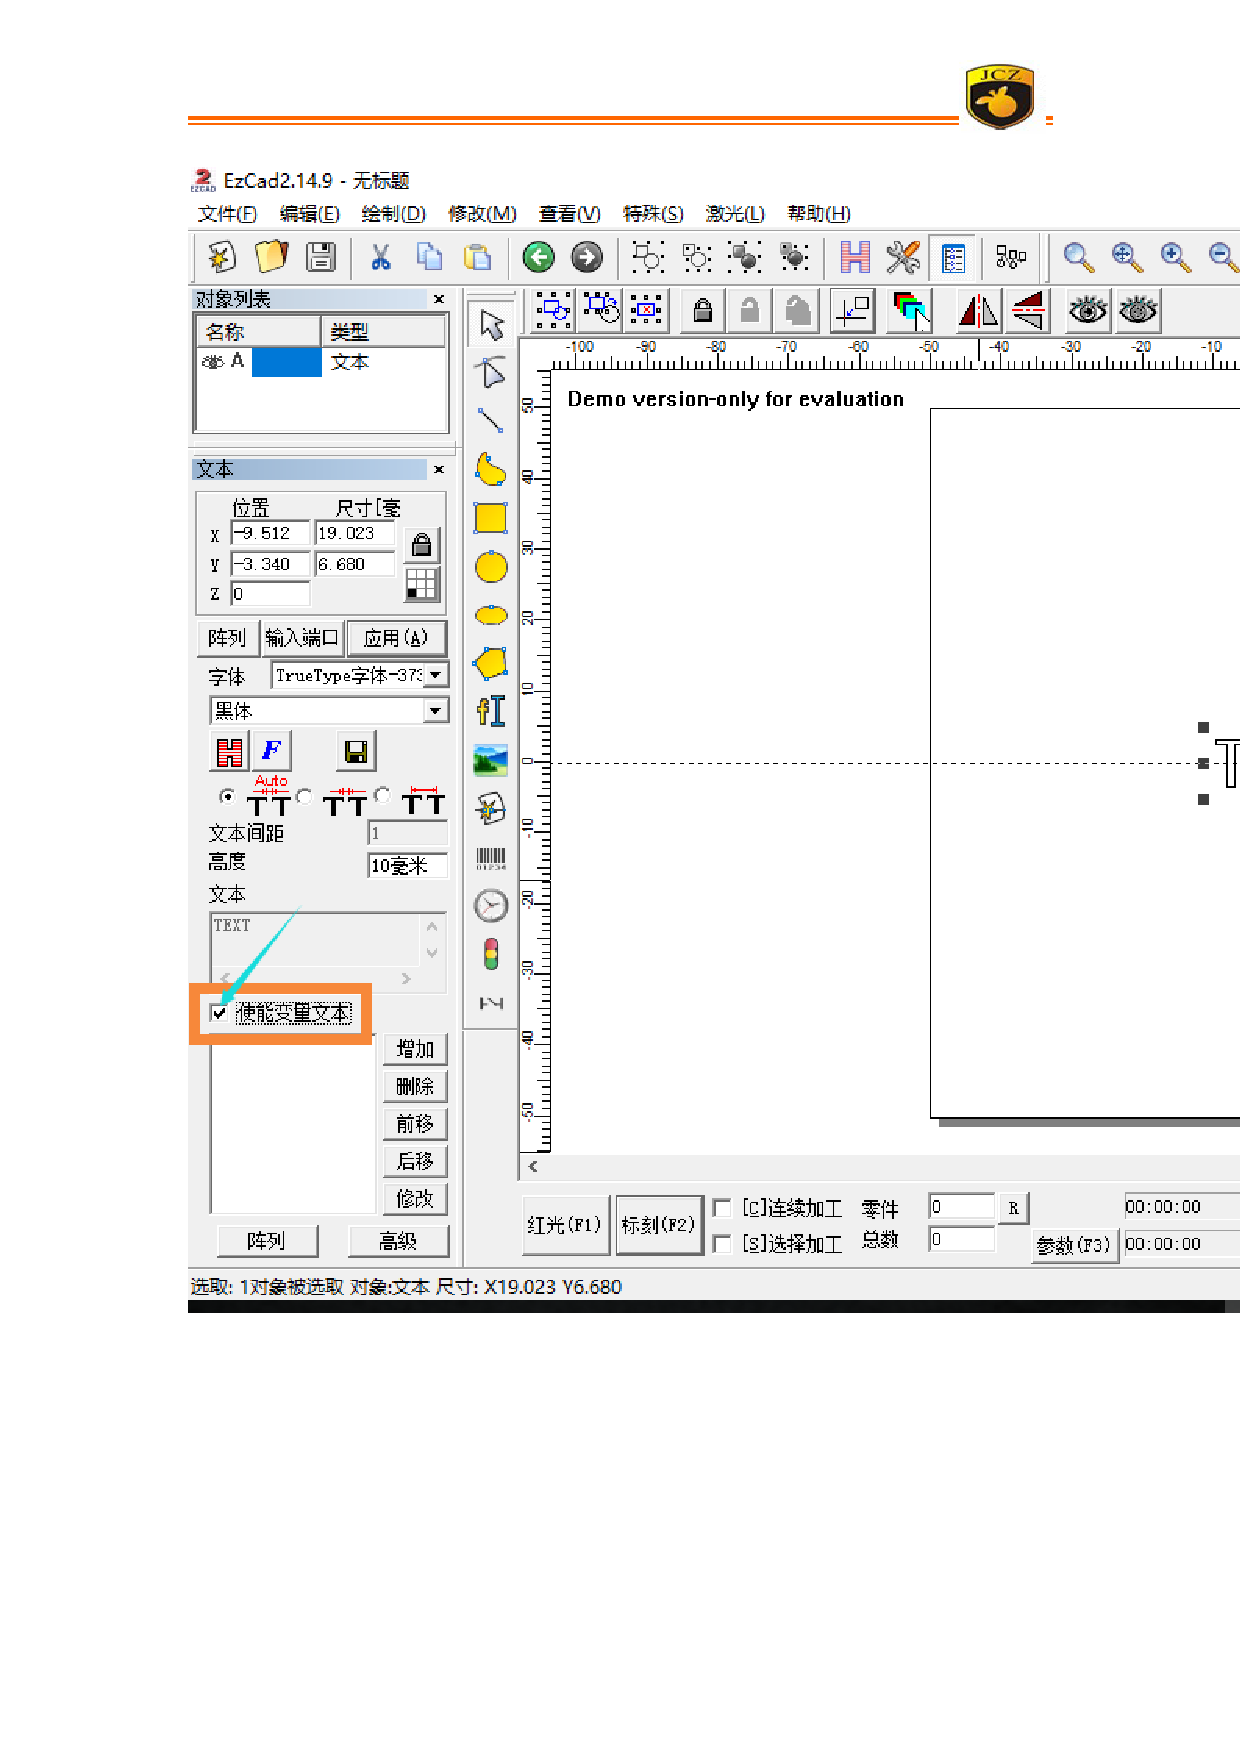This screenshot has height=1754, width=1240.
Task: Select the text drawing tool
Action: [x=490, y=711]
